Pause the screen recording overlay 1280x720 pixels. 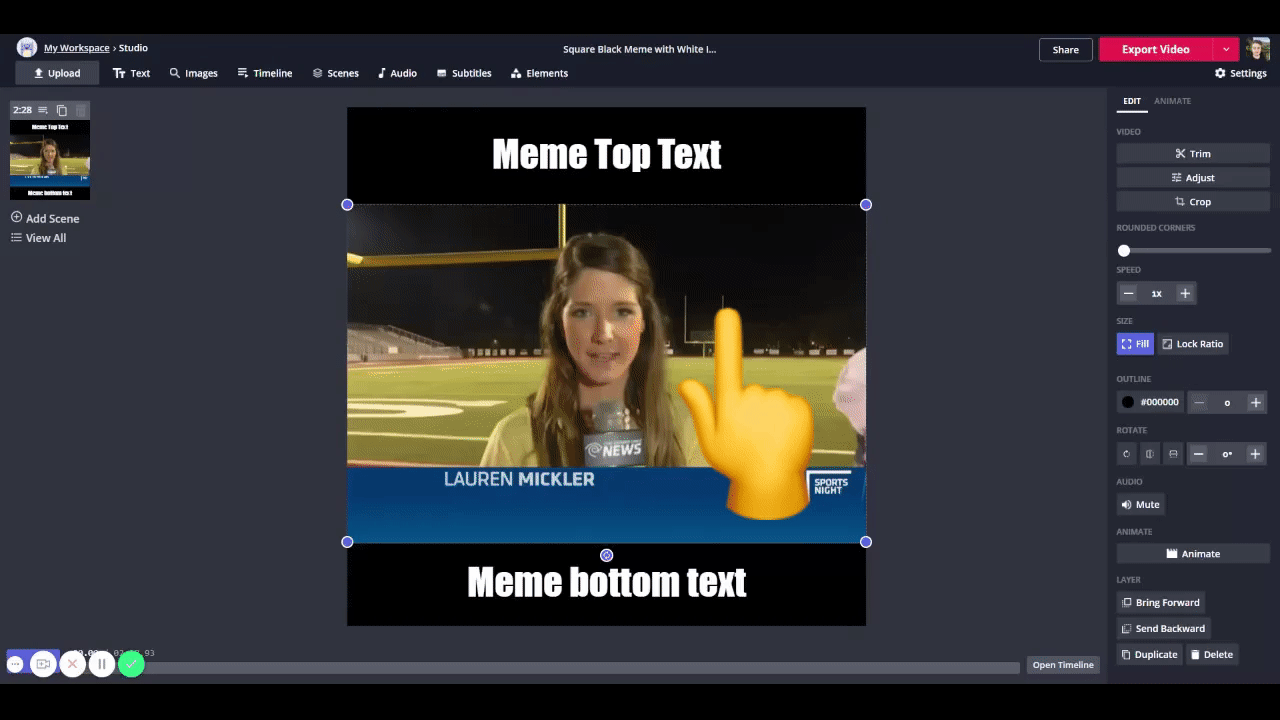click(x=101, y=664)
